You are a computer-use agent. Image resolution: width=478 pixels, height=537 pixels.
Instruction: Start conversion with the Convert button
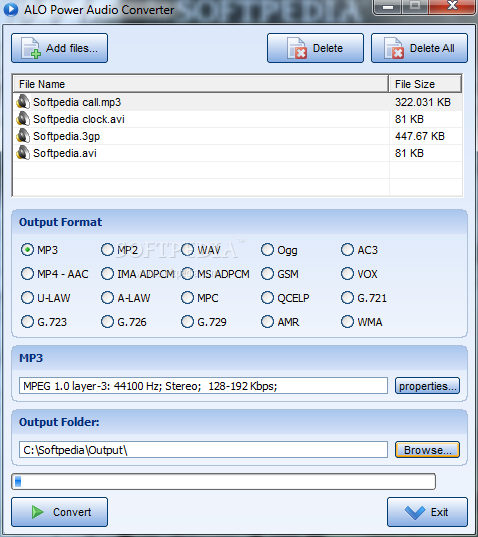(x=60, y=512)
